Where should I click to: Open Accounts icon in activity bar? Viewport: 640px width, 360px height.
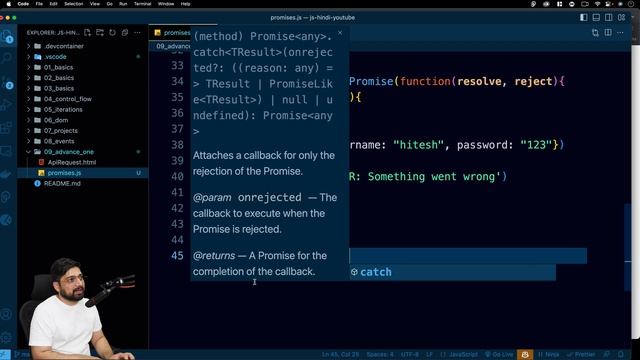pyautogui.click(x=6, y=314)
